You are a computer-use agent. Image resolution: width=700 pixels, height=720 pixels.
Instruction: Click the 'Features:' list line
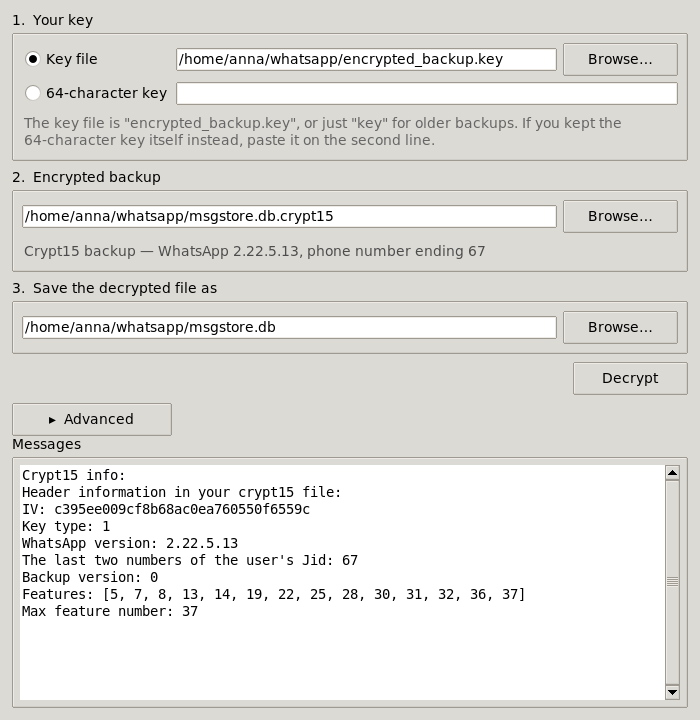273,594
